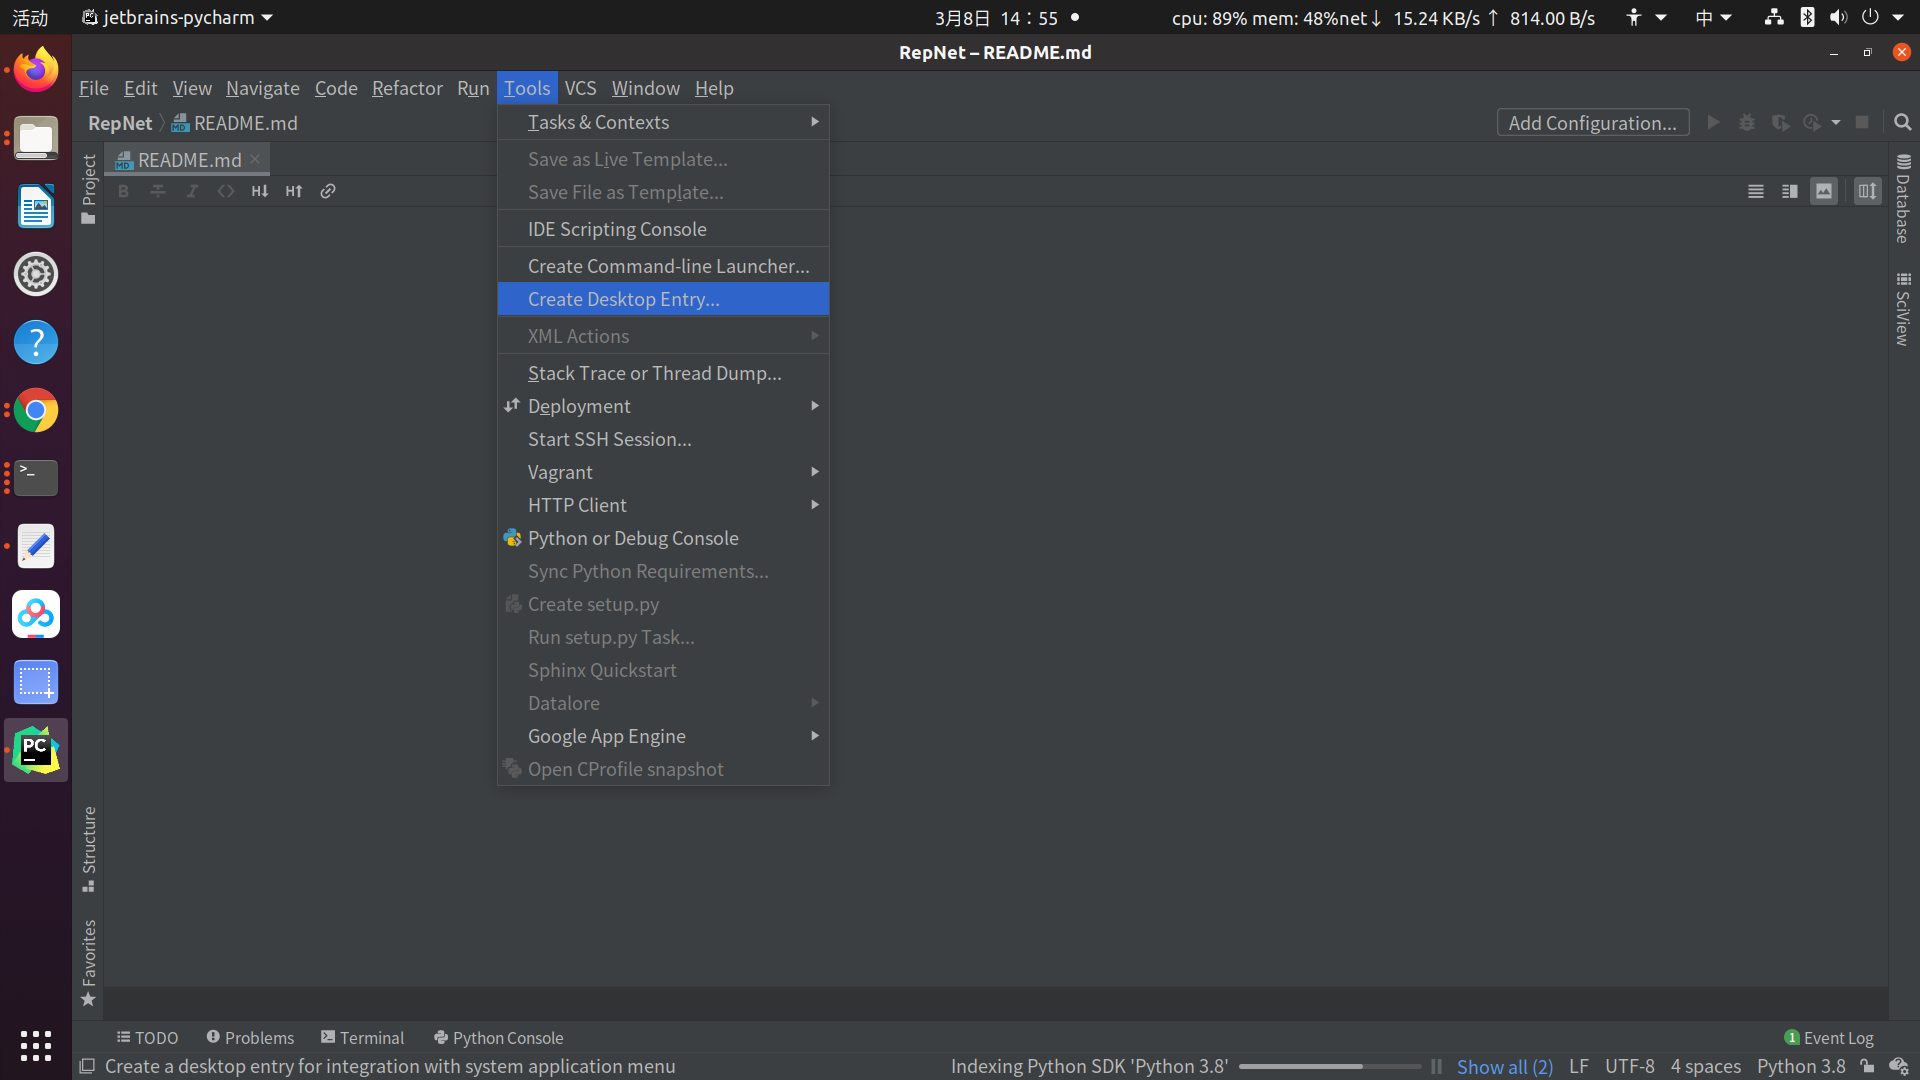Close the README.md editor tab

point(256,159)
